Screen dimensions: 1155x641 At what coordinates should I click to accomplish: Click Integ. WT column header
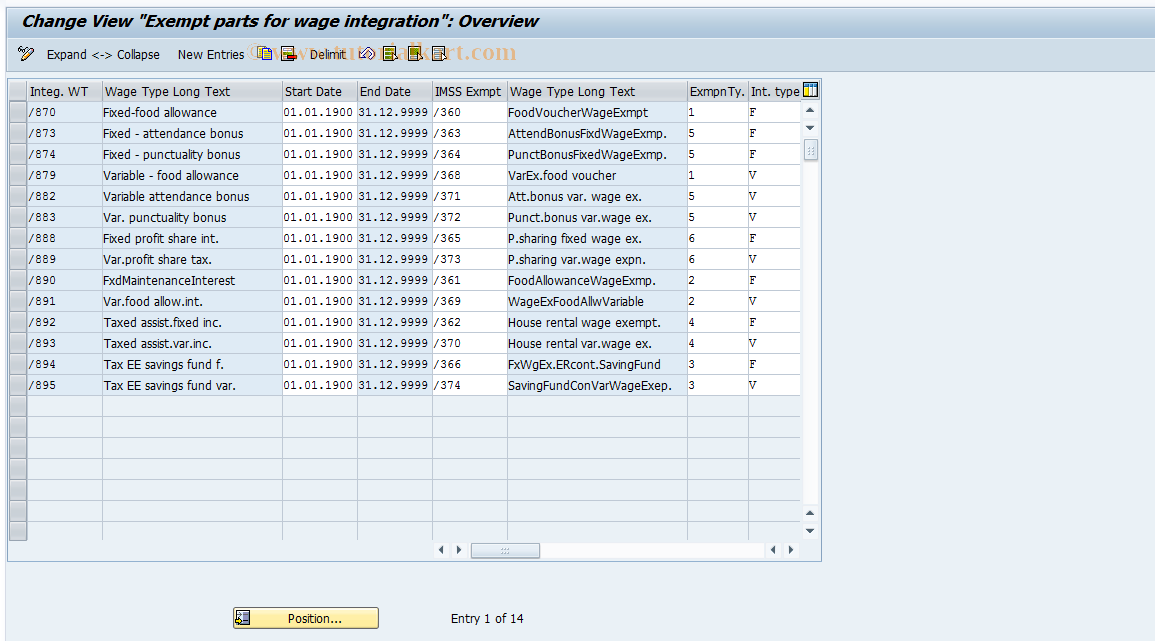[65, 91]
